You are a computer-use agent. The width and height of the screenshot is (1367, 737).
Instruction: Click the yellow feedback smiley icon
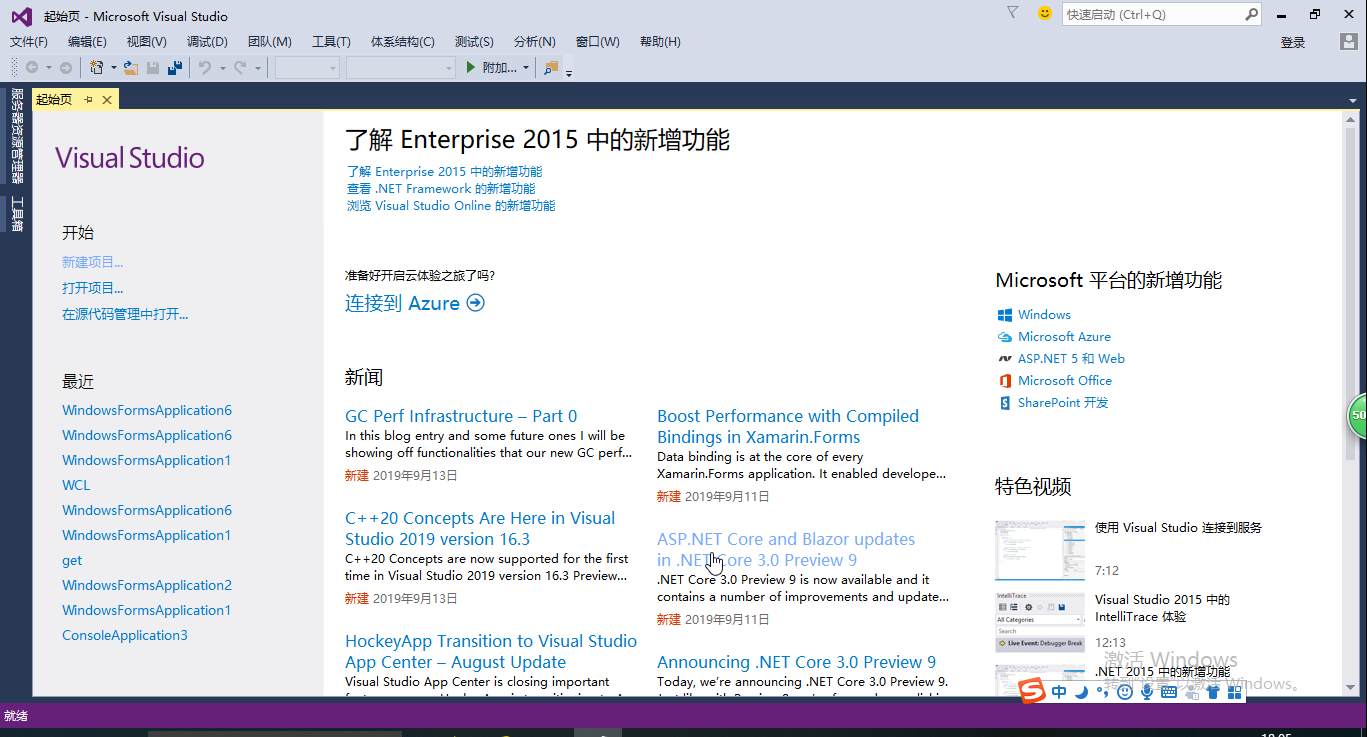1045,13
